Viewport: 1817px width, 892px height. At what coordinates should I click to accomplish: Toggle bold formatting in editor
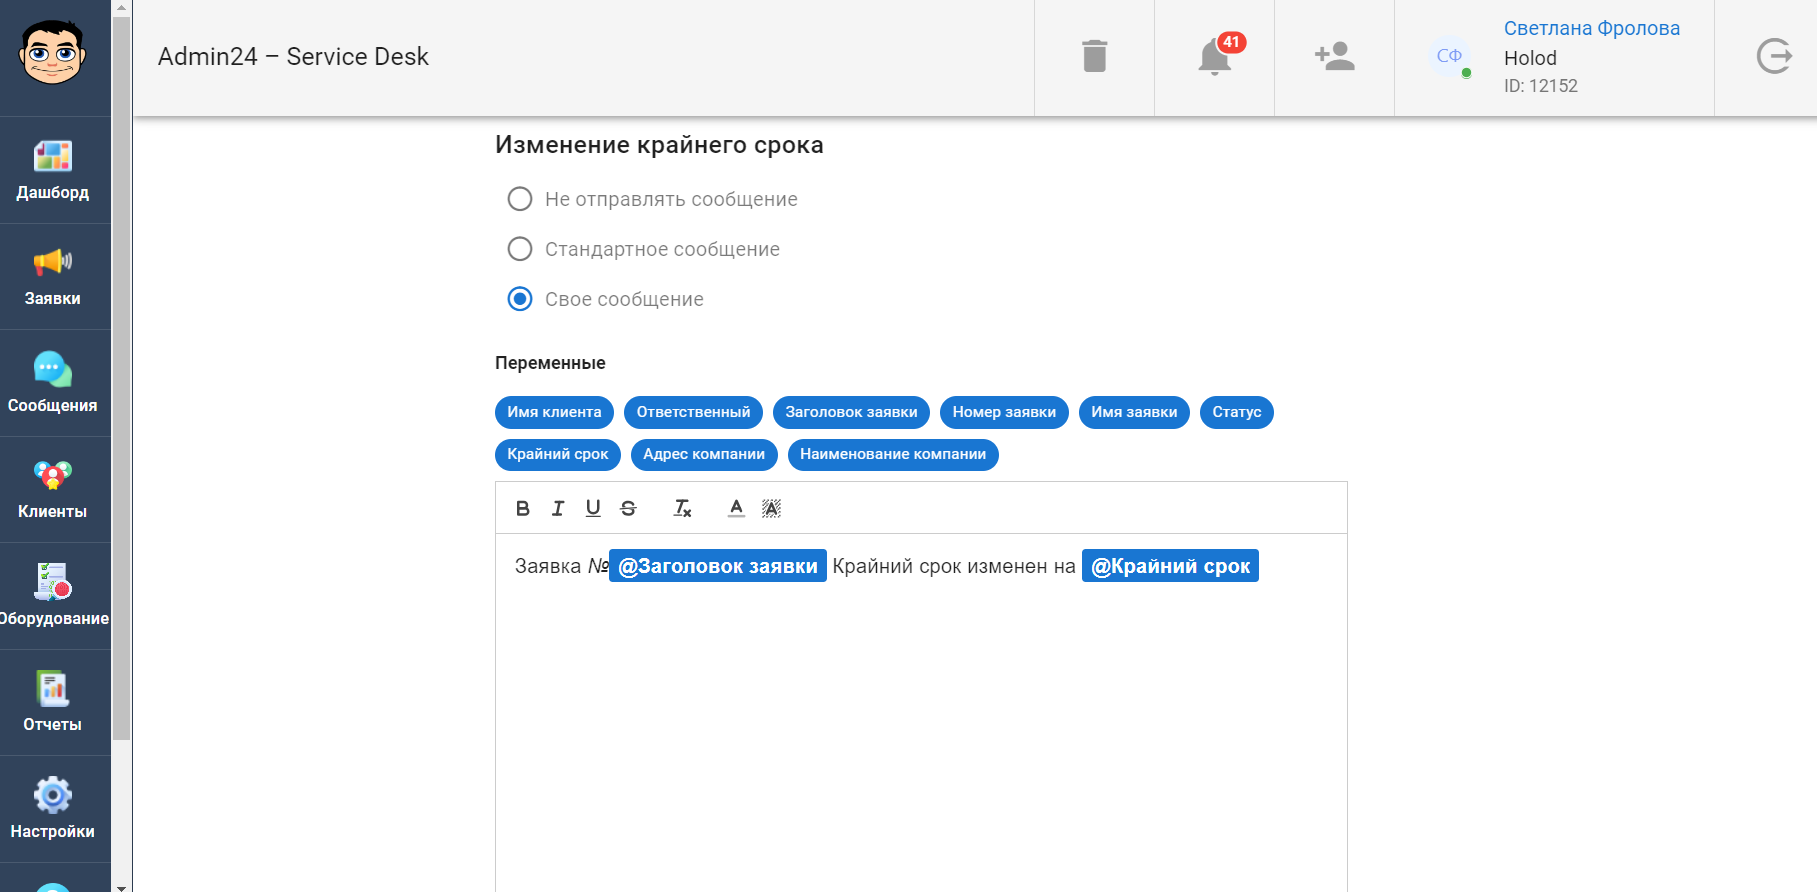[x=523, y=508]
